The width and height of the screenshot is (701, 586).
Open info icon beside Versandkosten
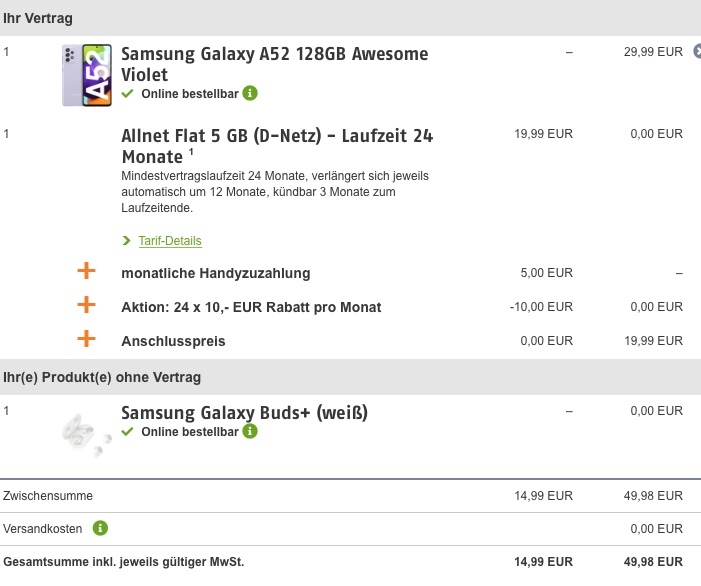(100, 528)
